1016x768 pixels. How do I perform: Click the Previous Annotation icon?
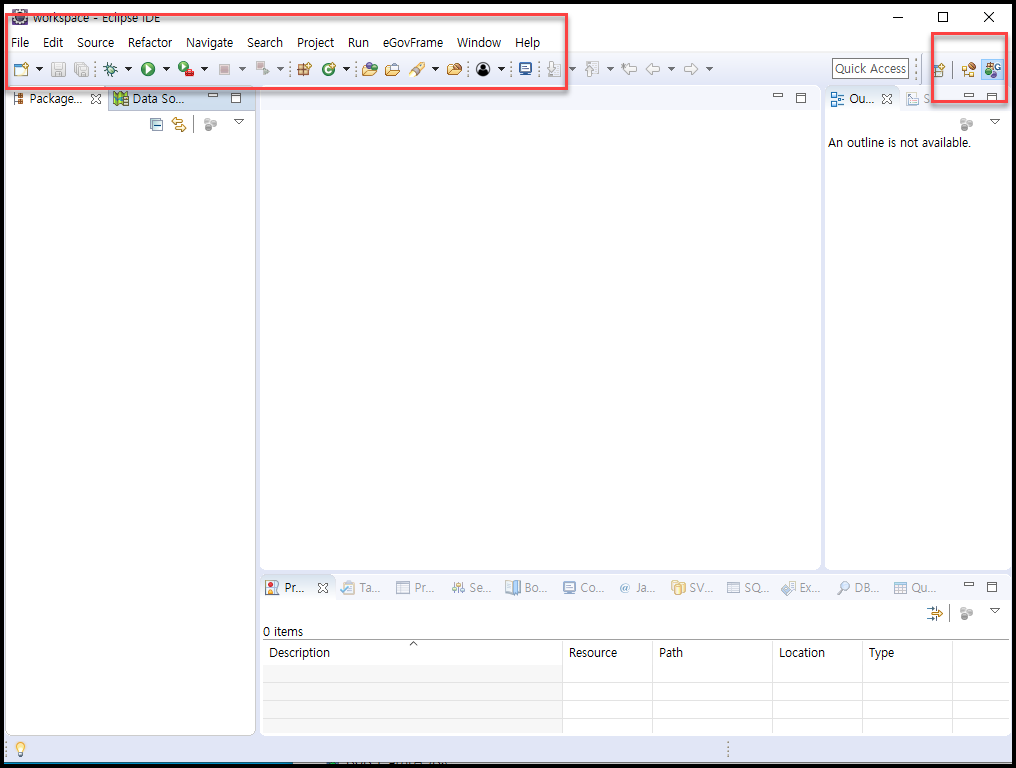tap(592, 69)
